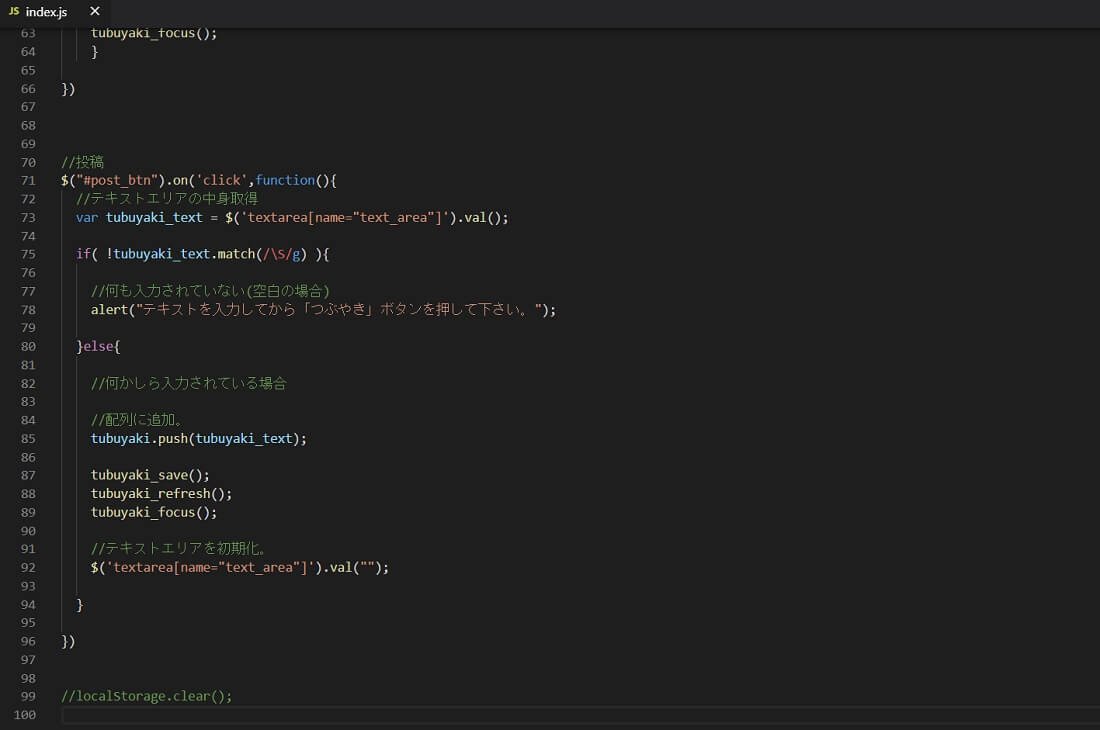
Task: Click the .val("") call on line 92
Action: click(354, 567)
